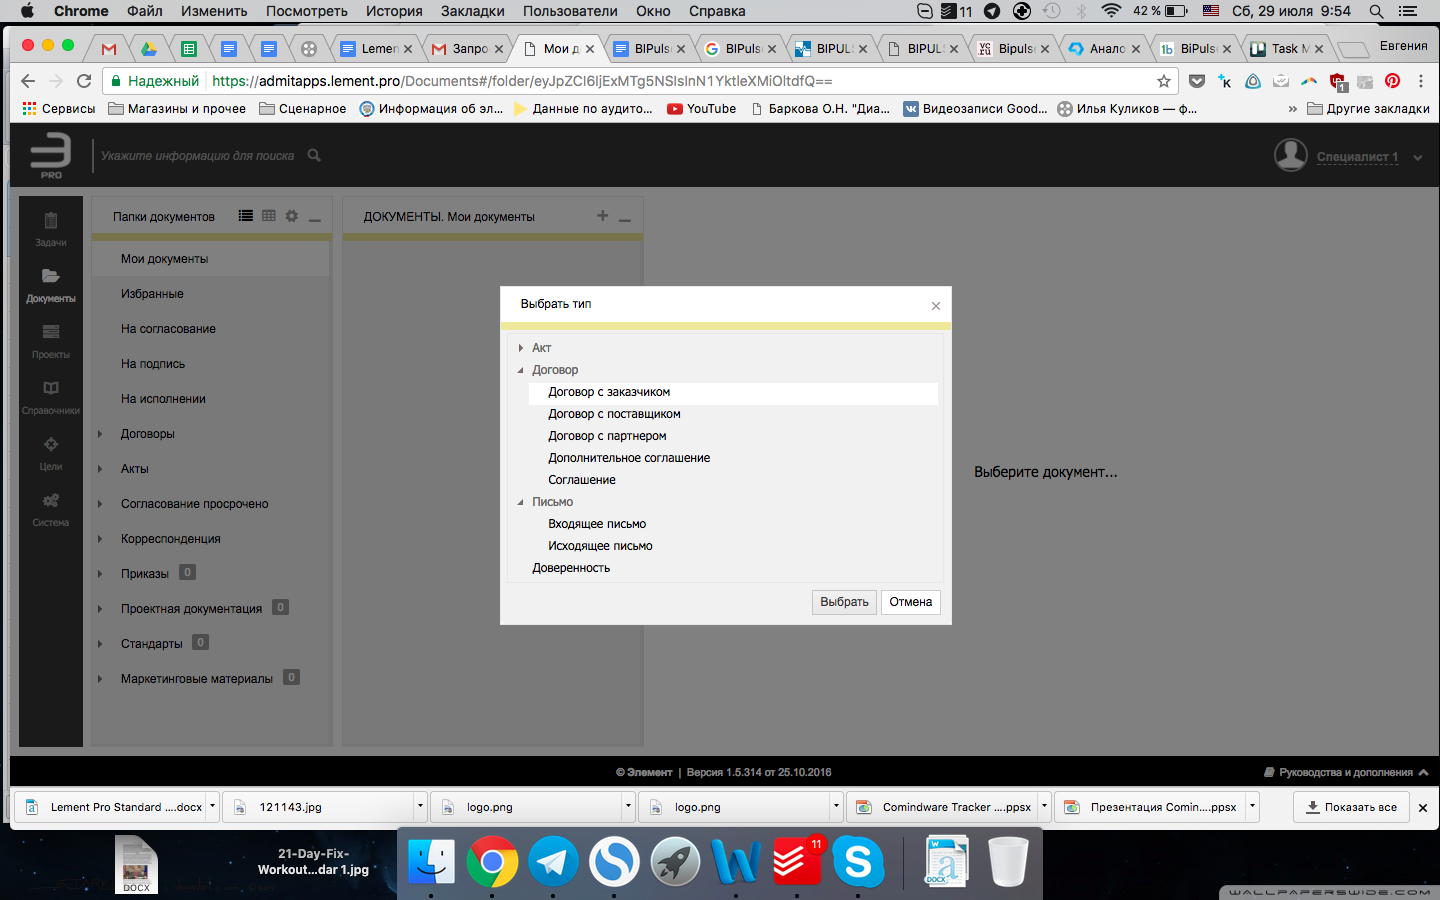The height and width of the screenshot is (900, 1440).
Task: Open the Документы sidebar section
Action: click(x=51, y=285)
